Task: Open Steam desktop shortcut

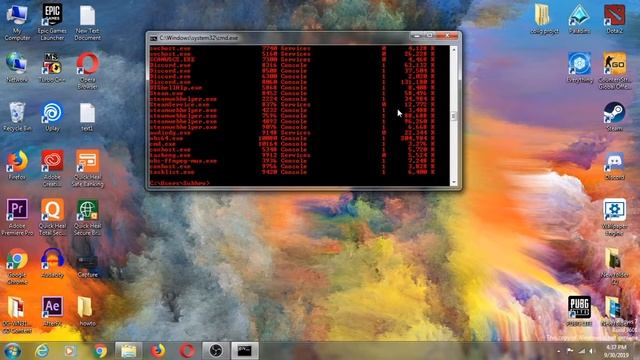Action: (x=614, y=116)
